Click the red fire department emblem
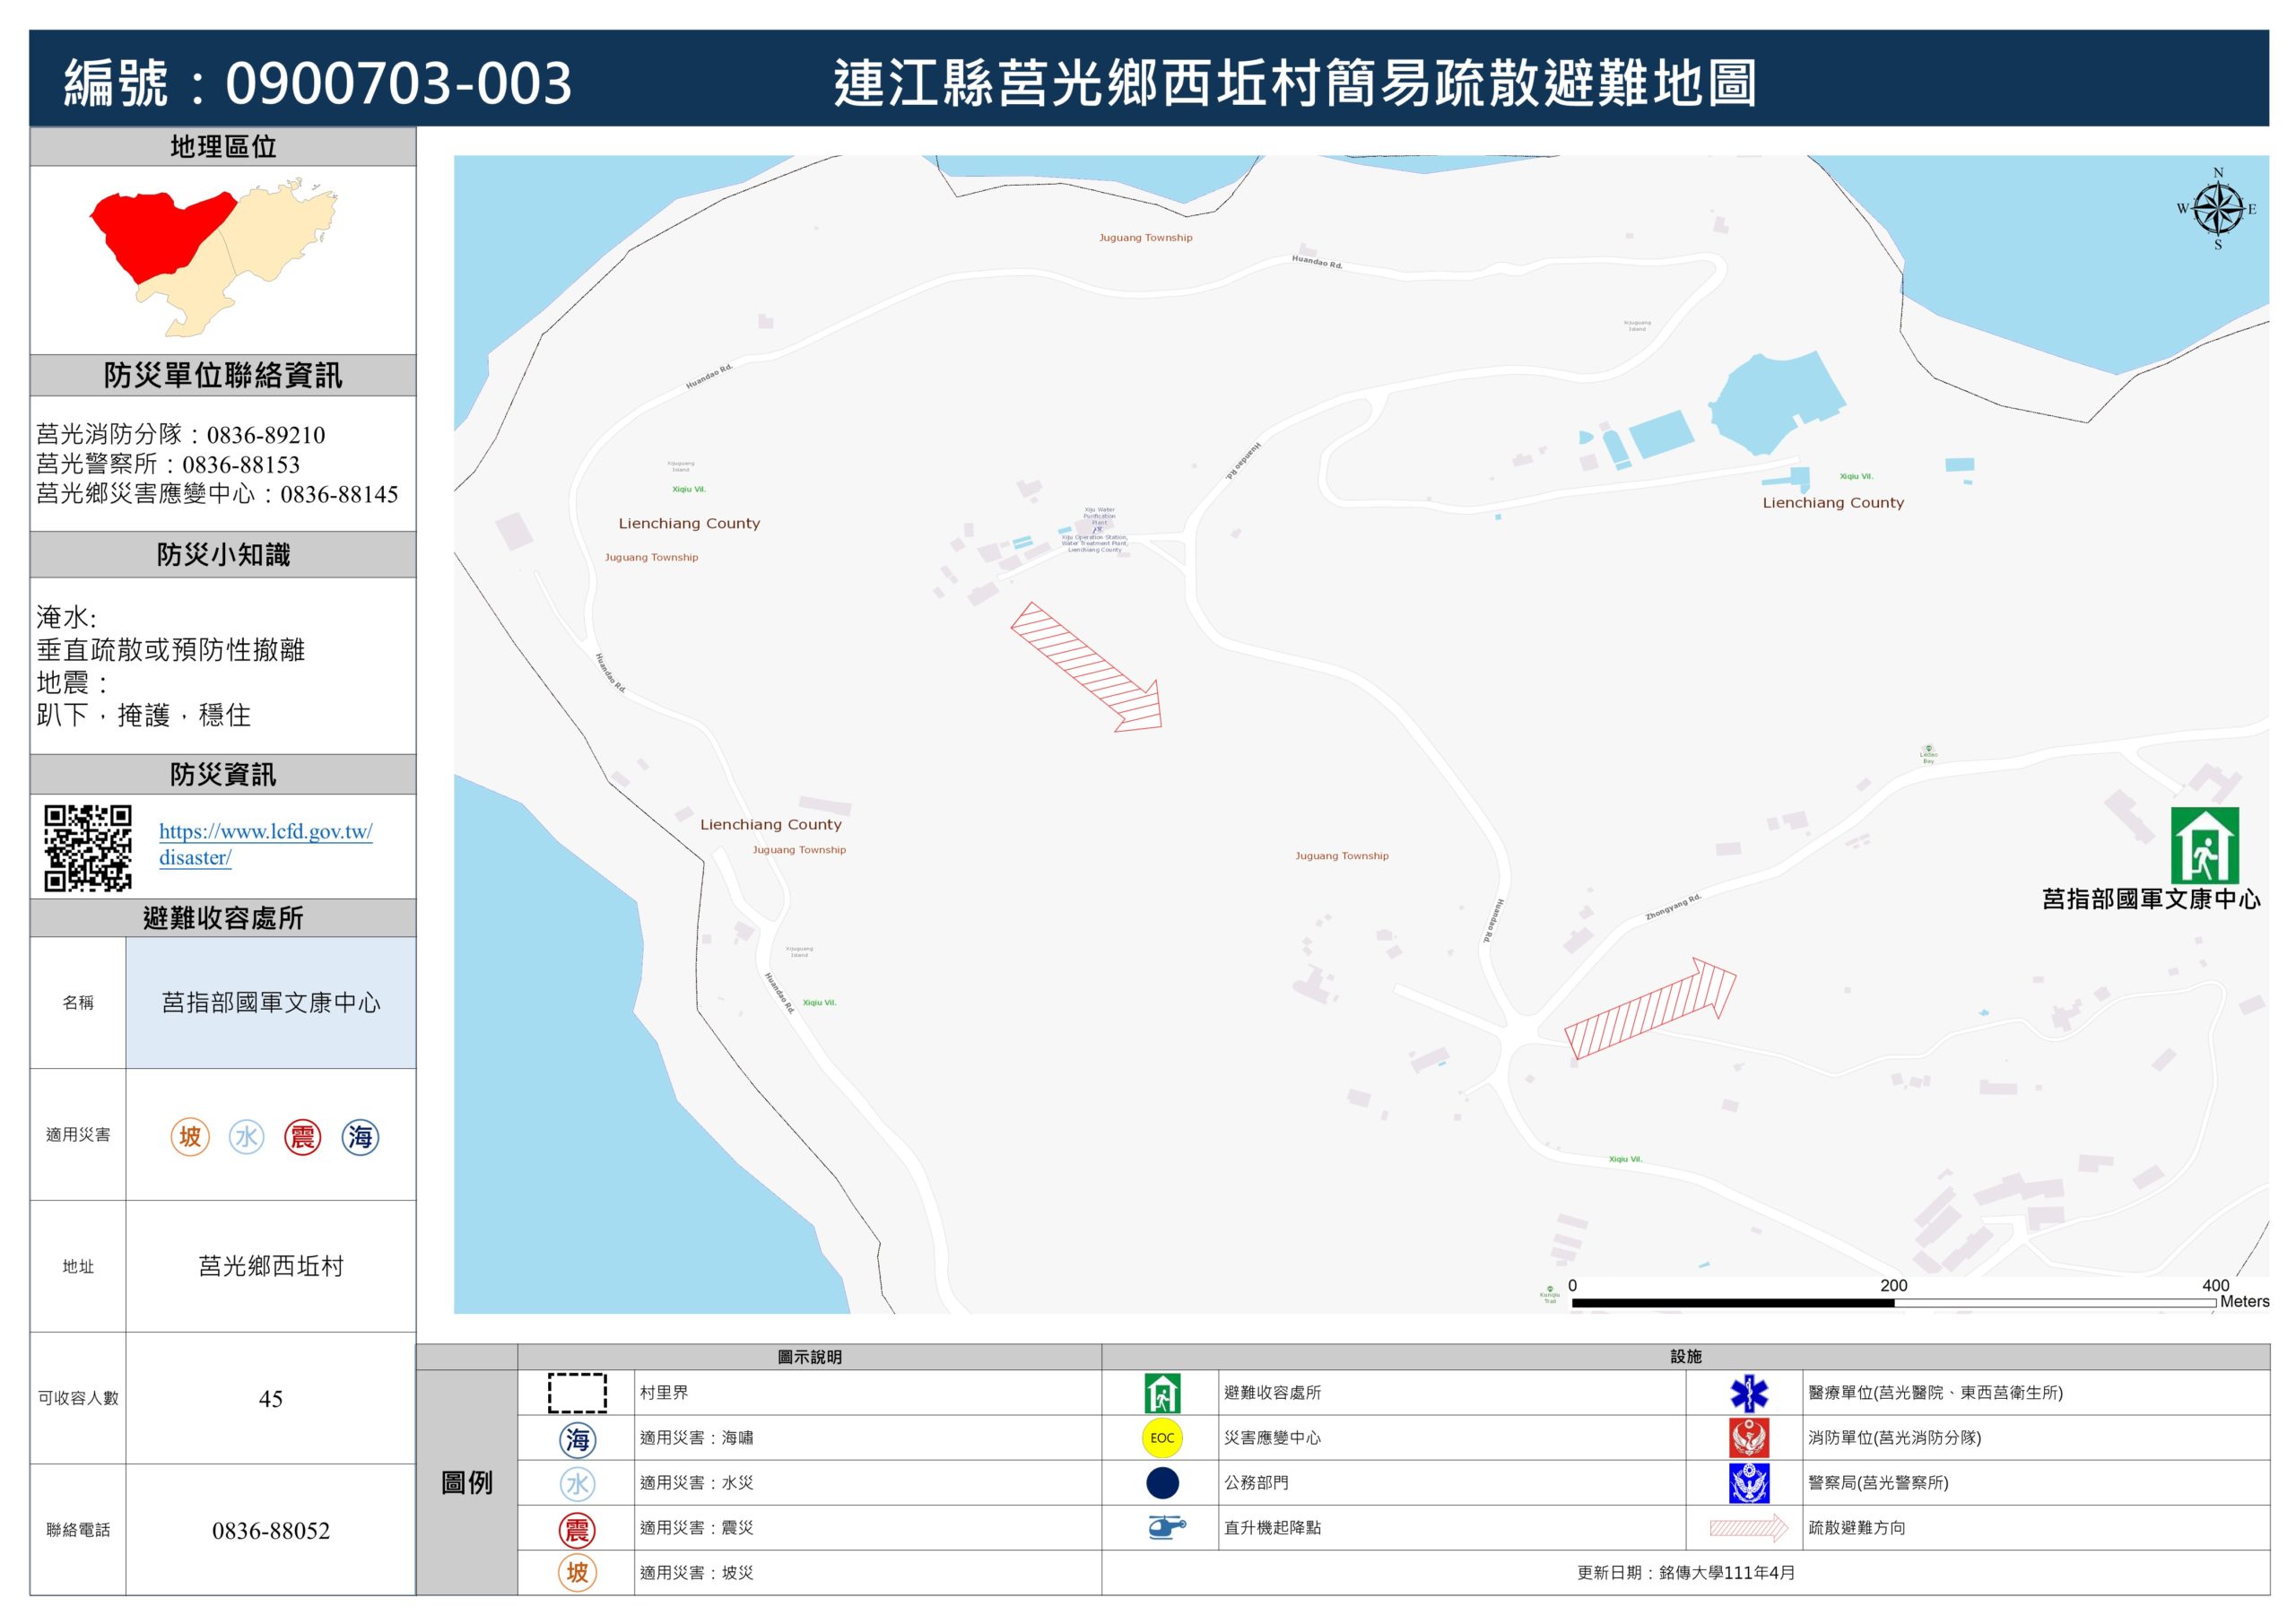Image resolution: width=2296 pixels, height=1624 pixels. coord(1748,1438)
